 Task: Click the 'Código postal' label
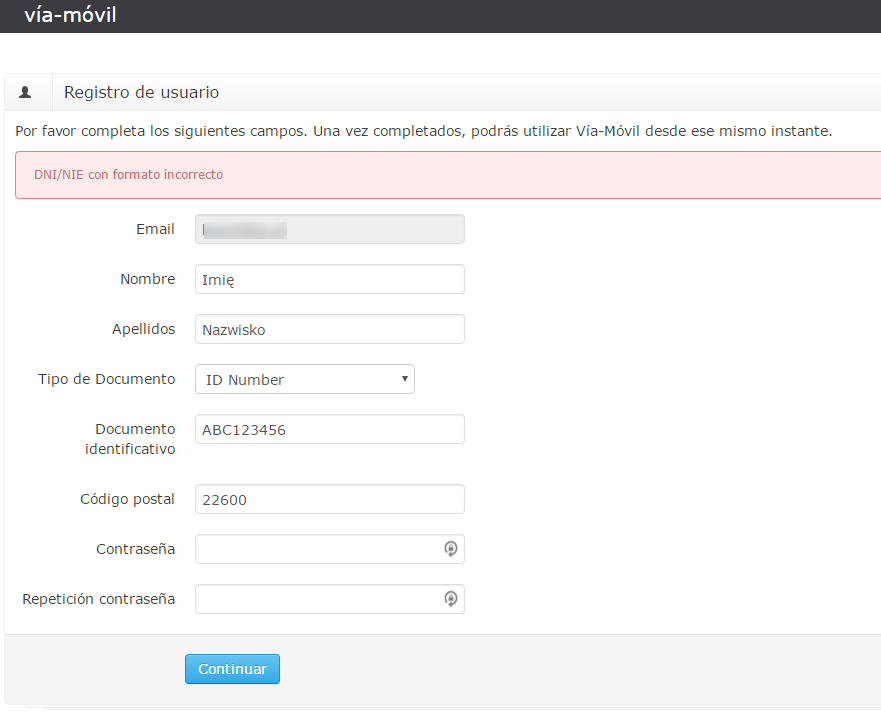[x=128, y=499]
